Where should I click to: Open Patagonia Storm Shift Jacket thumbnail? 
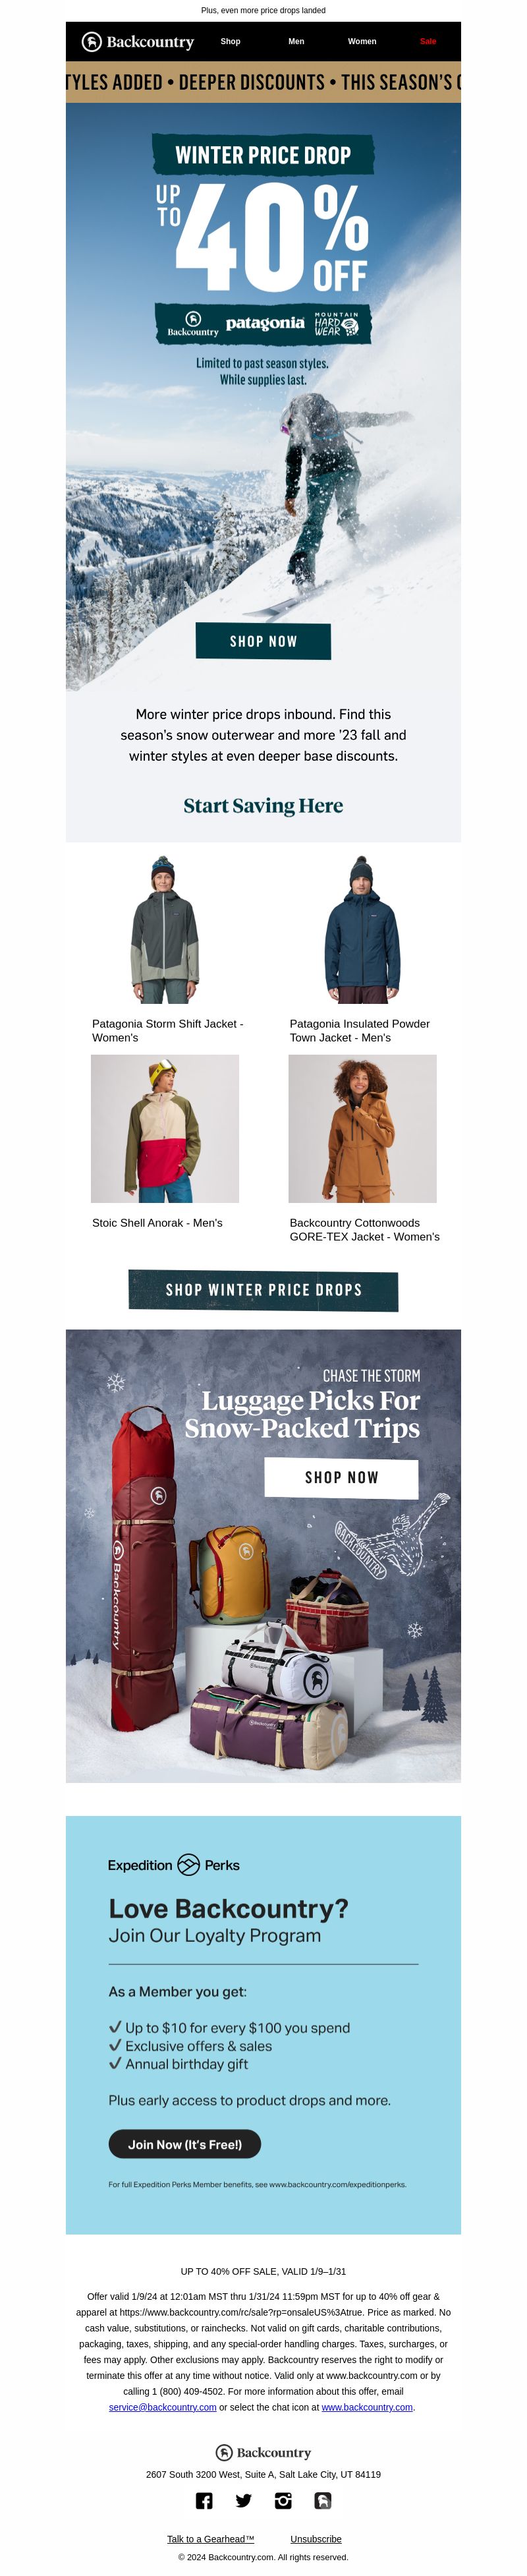pyautogui.click(x=165, y=929)
